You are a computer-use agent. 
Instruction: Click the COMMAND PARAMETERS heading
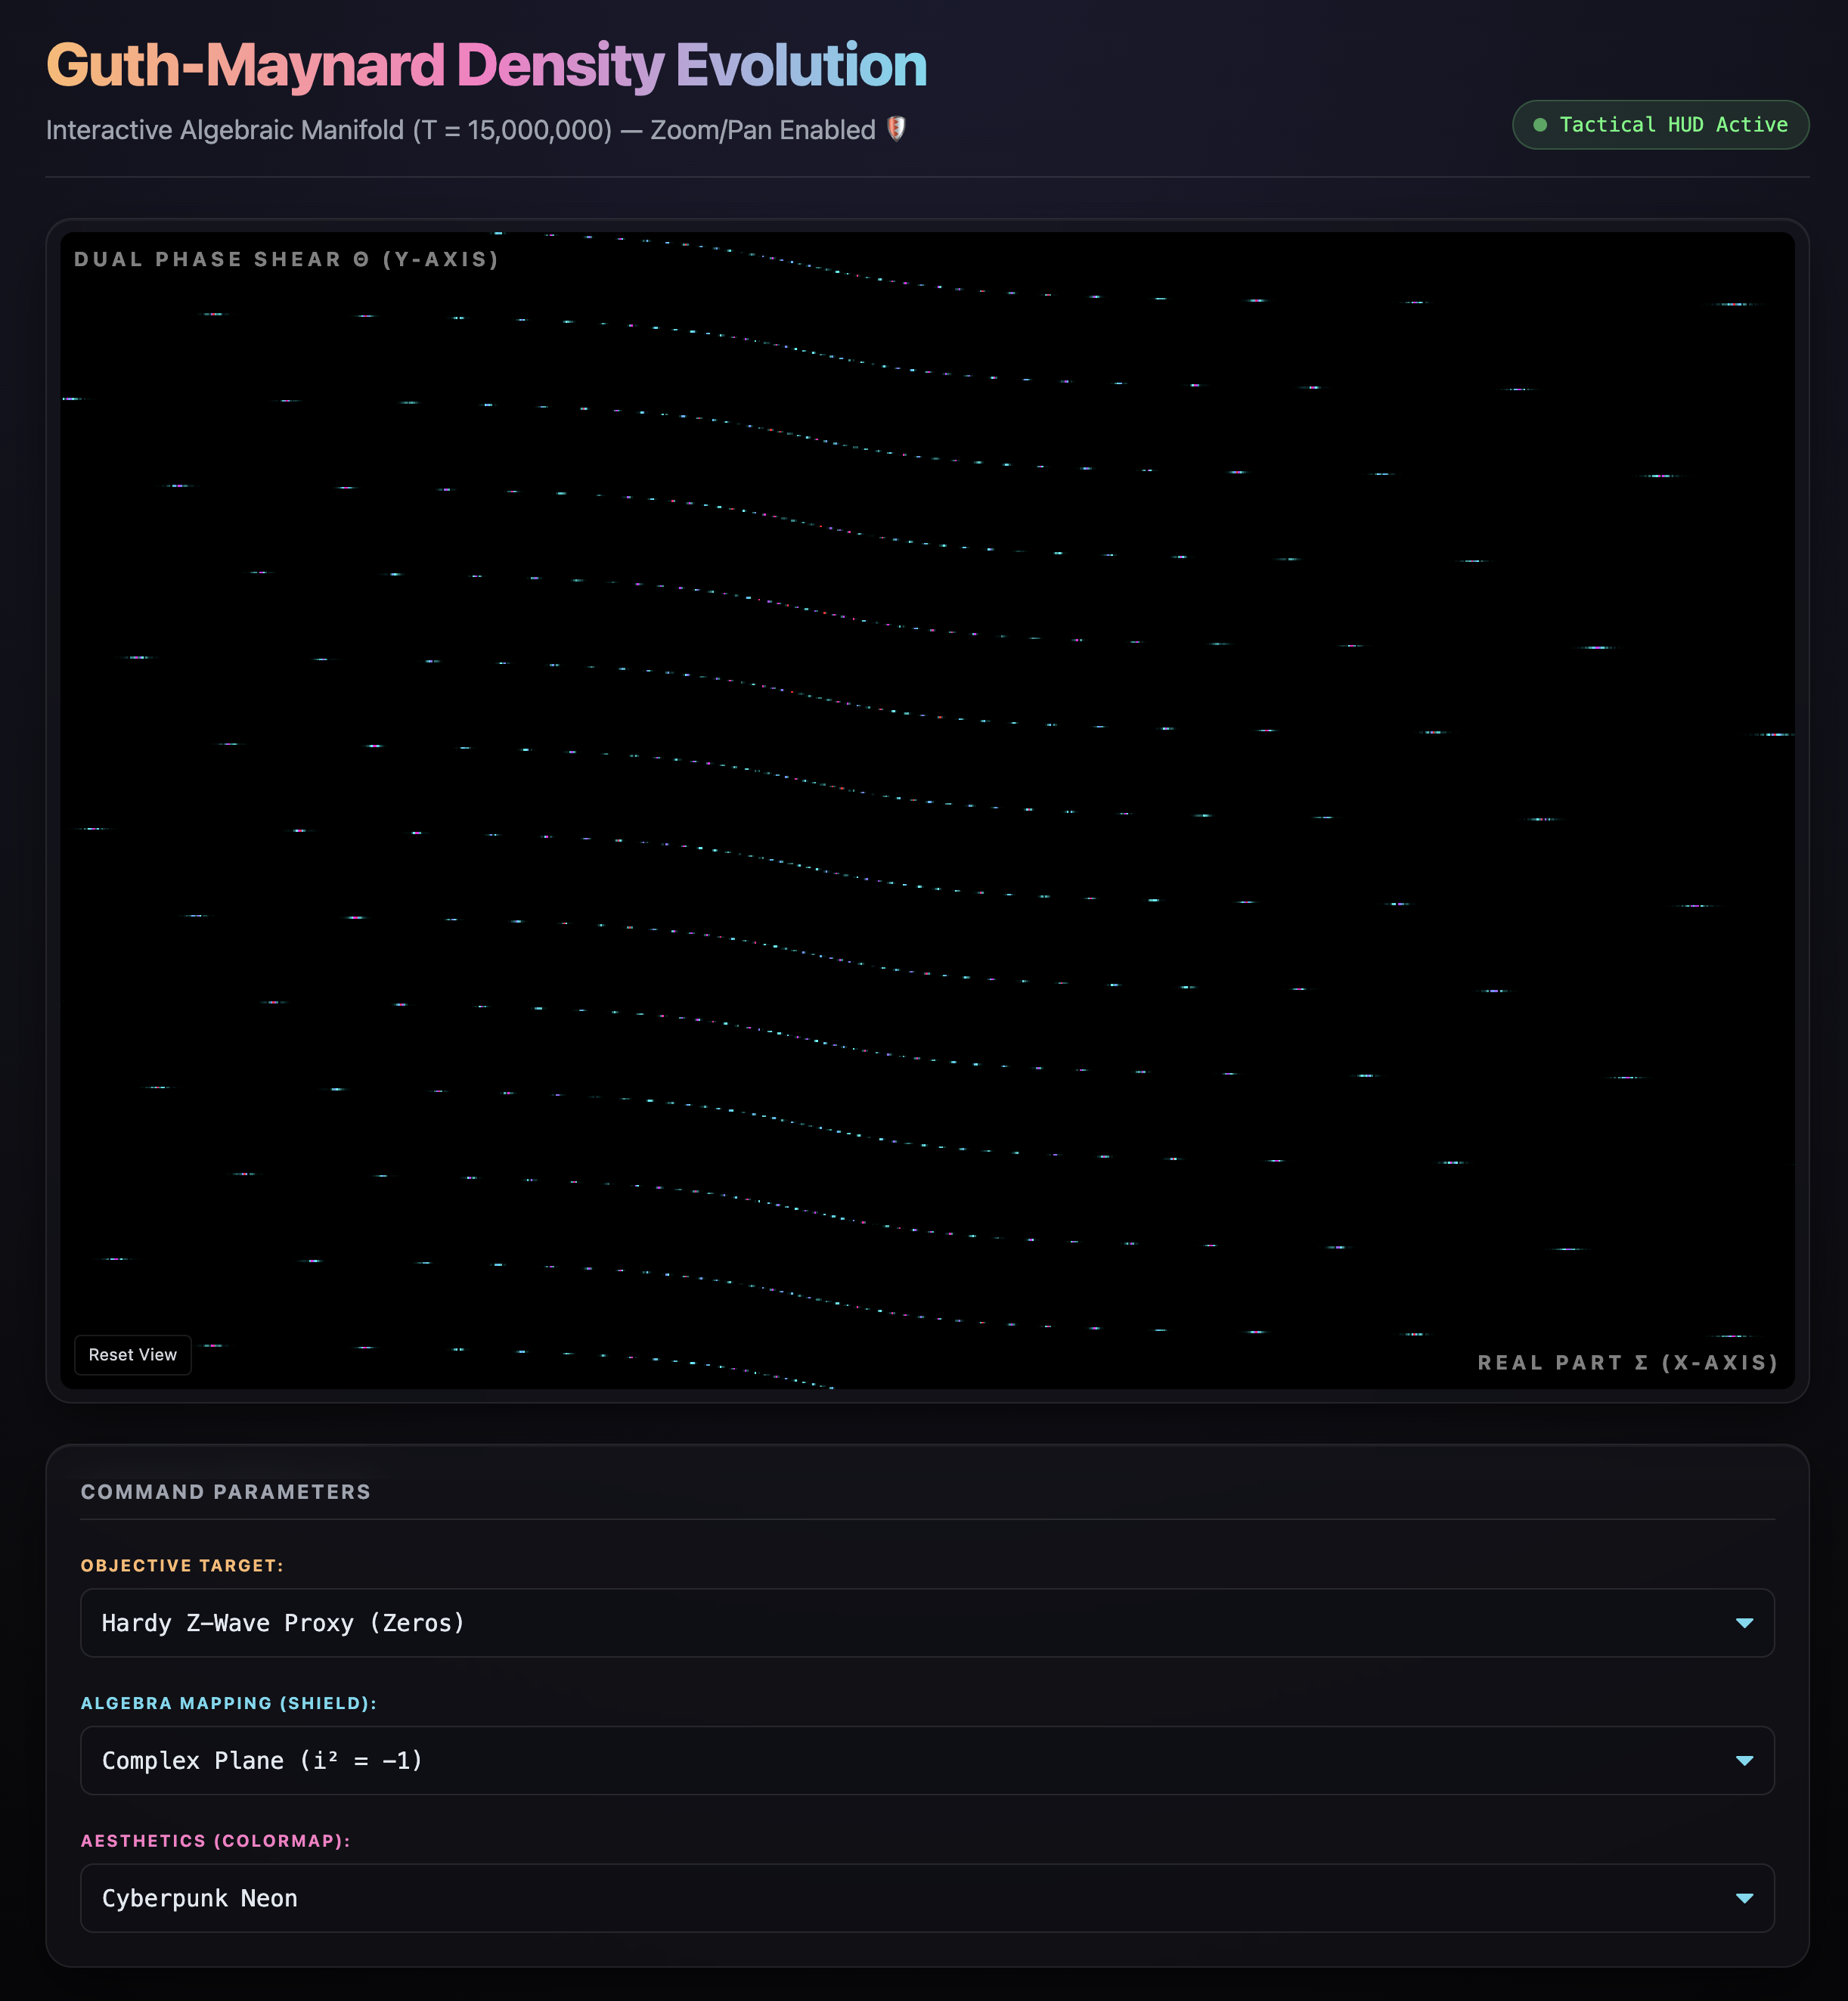226,1491
